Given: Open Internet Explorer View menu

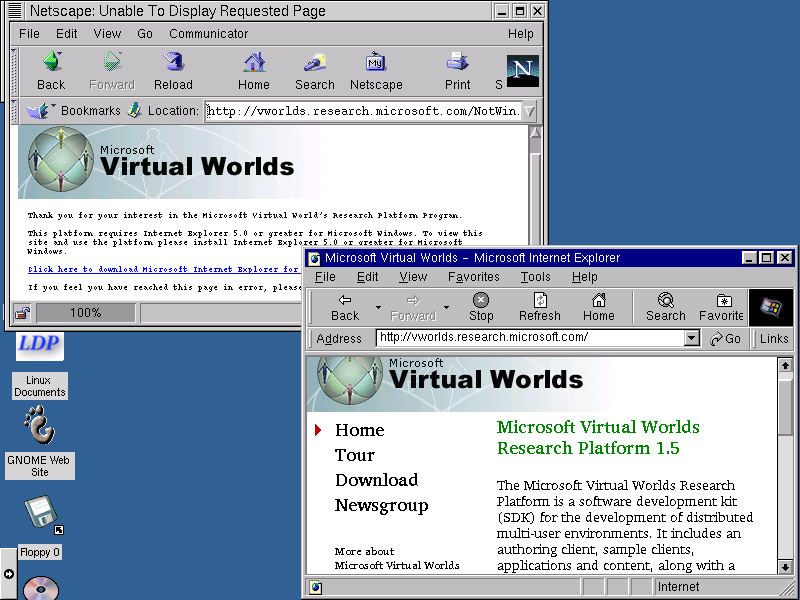Looking at the screenshot, I should coord(413,277).
